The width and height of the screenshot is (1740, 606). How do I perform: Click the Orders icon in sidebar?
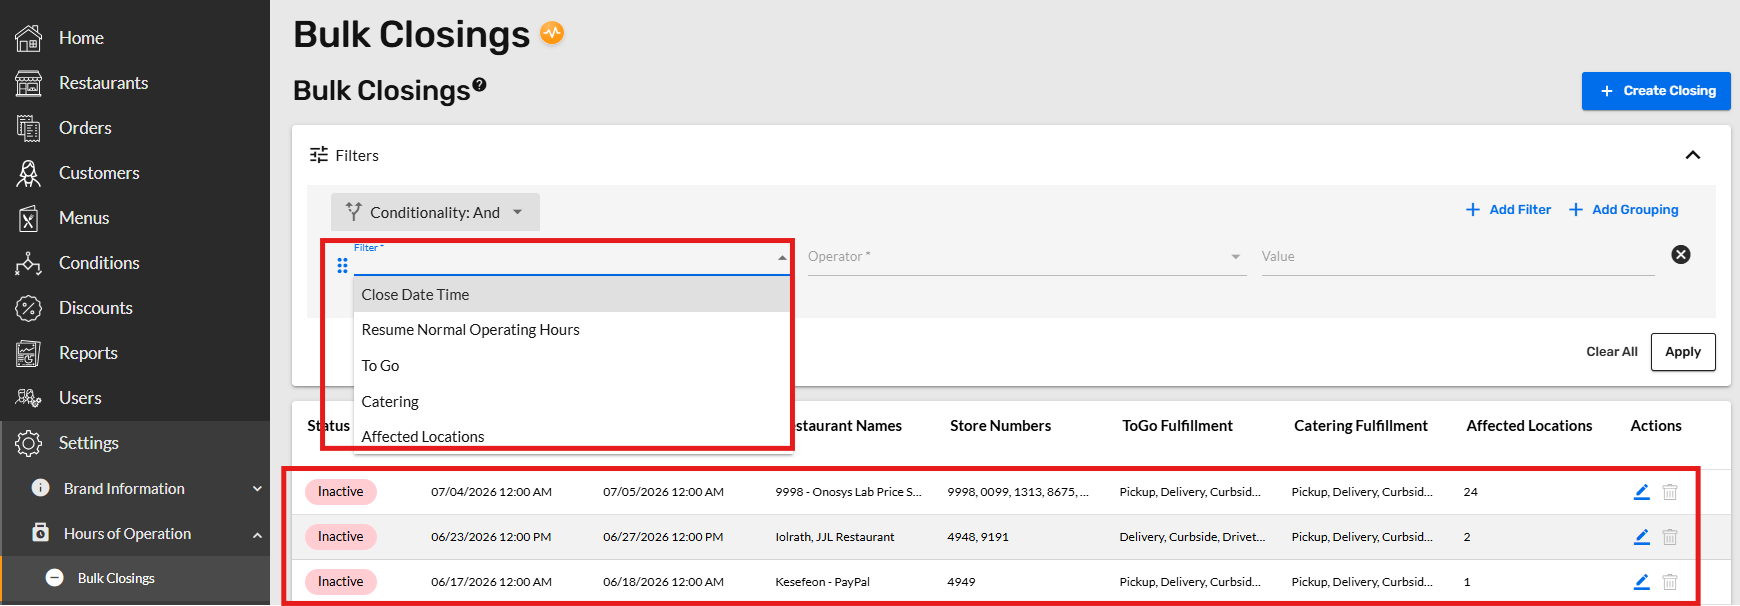pyautogui.click(x=28, y=128)
